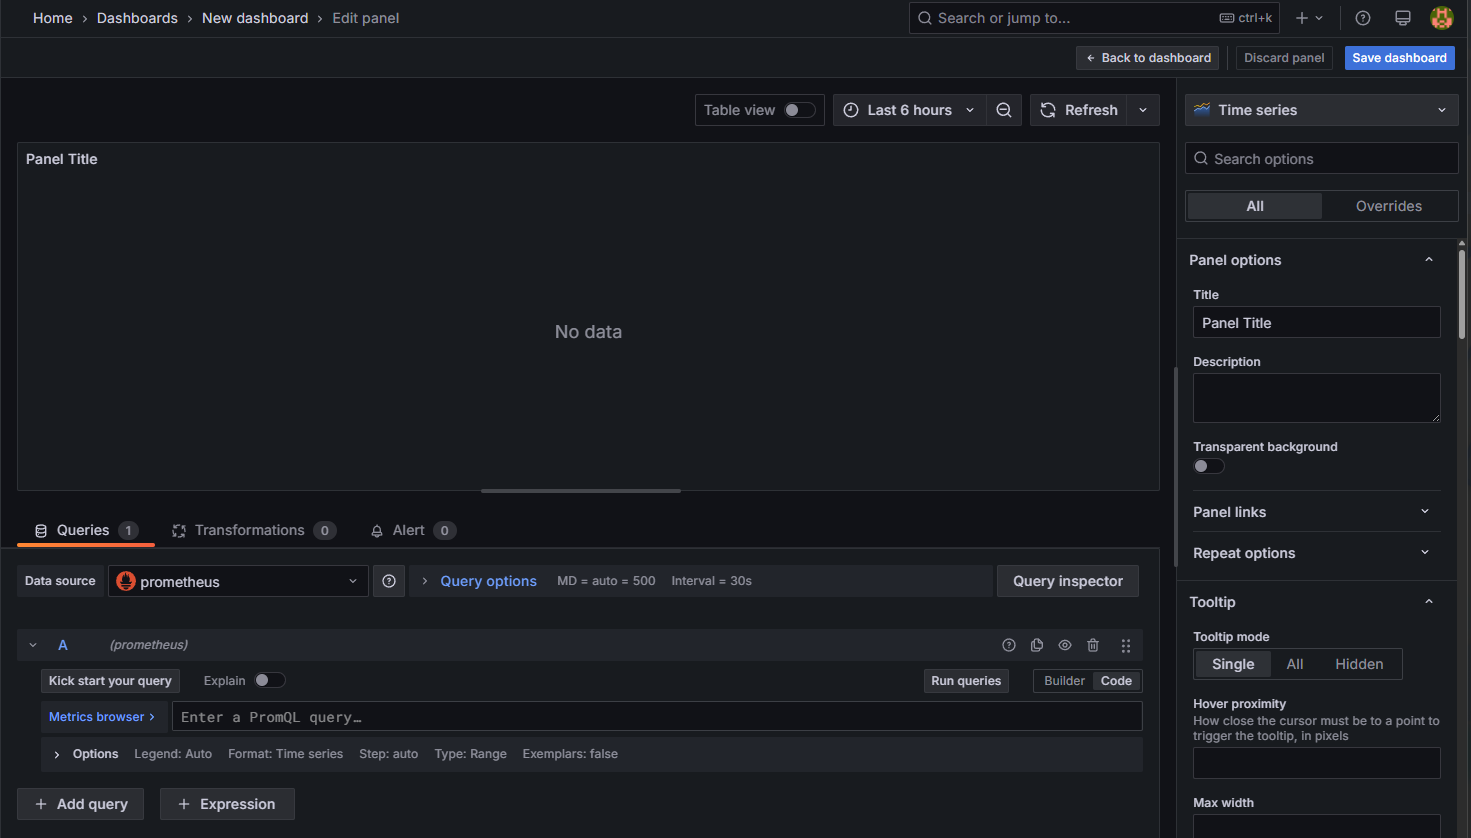Click the panel resize handle bar below the preview
Image resolution: width=1471 pixels, height=838 pixels.
coord(581,491)
